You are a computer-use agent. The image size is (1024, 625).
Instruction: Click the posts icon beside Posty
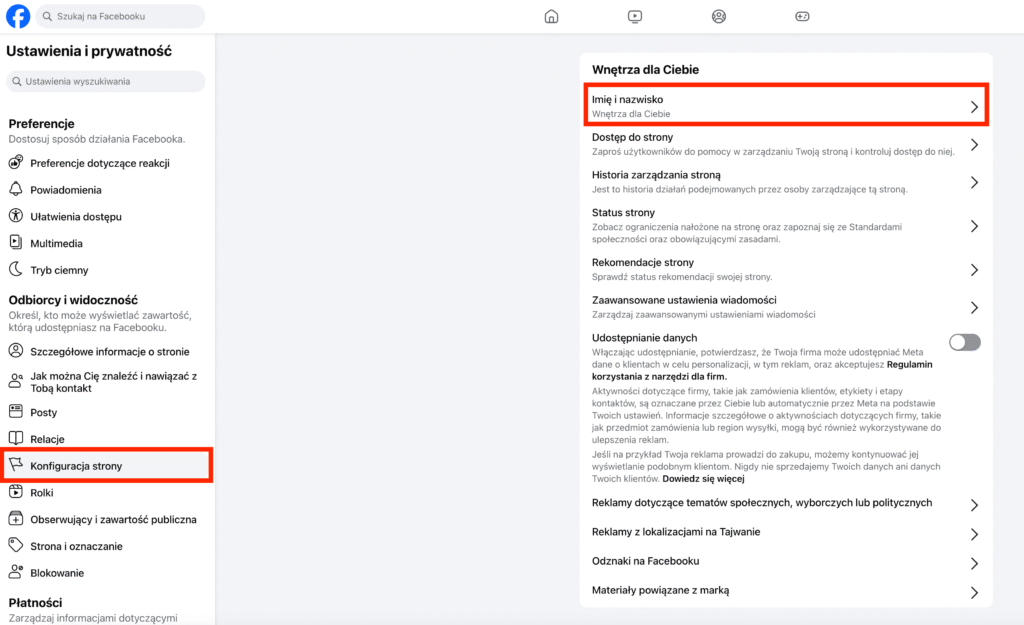point(16,411)
